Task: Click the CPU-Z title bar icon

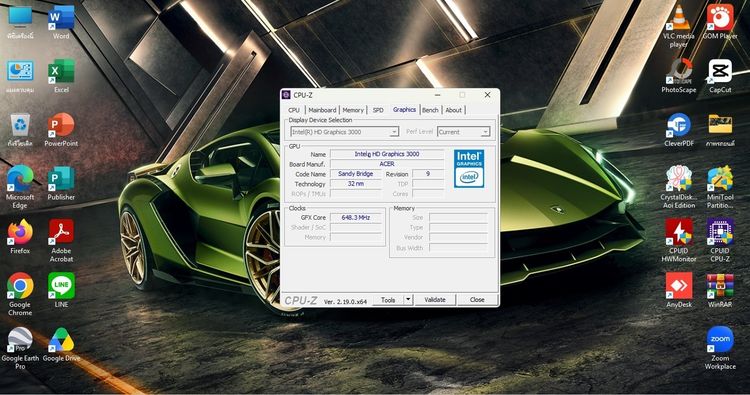Action: pyautogui.click(x=286, y=95)
